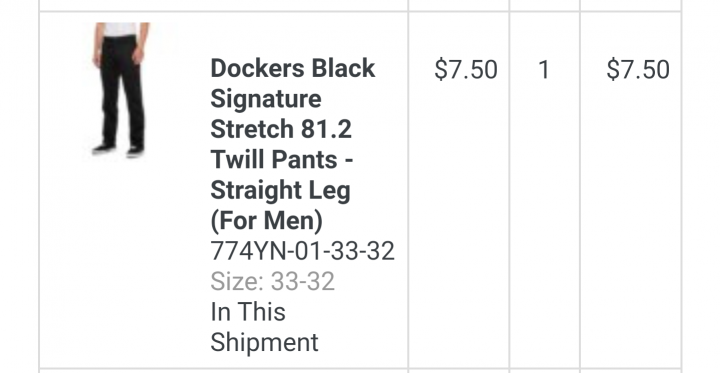Click the shoes in product photo
The image size is (720, 373).
pyautogui.click(x=118, y=150)
